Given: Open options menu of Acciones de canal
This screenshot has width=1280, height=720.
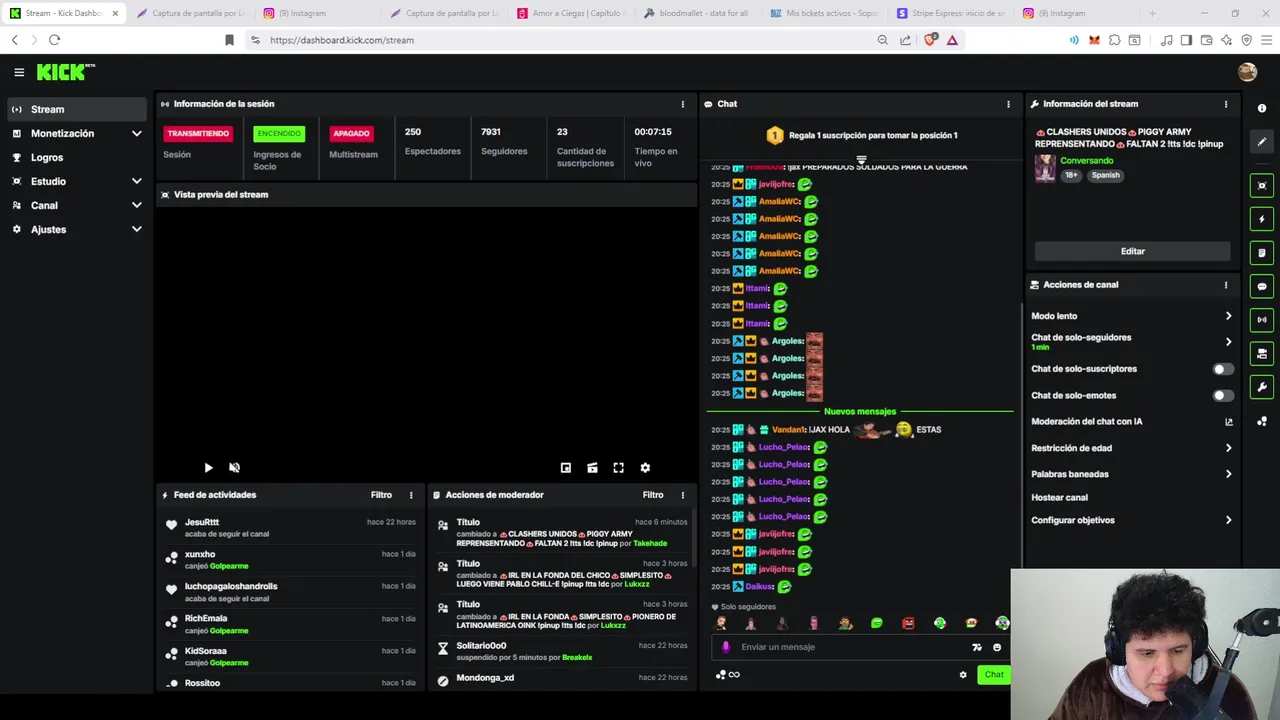Looking at the screenshot, I should click(x=1226, y=285).
